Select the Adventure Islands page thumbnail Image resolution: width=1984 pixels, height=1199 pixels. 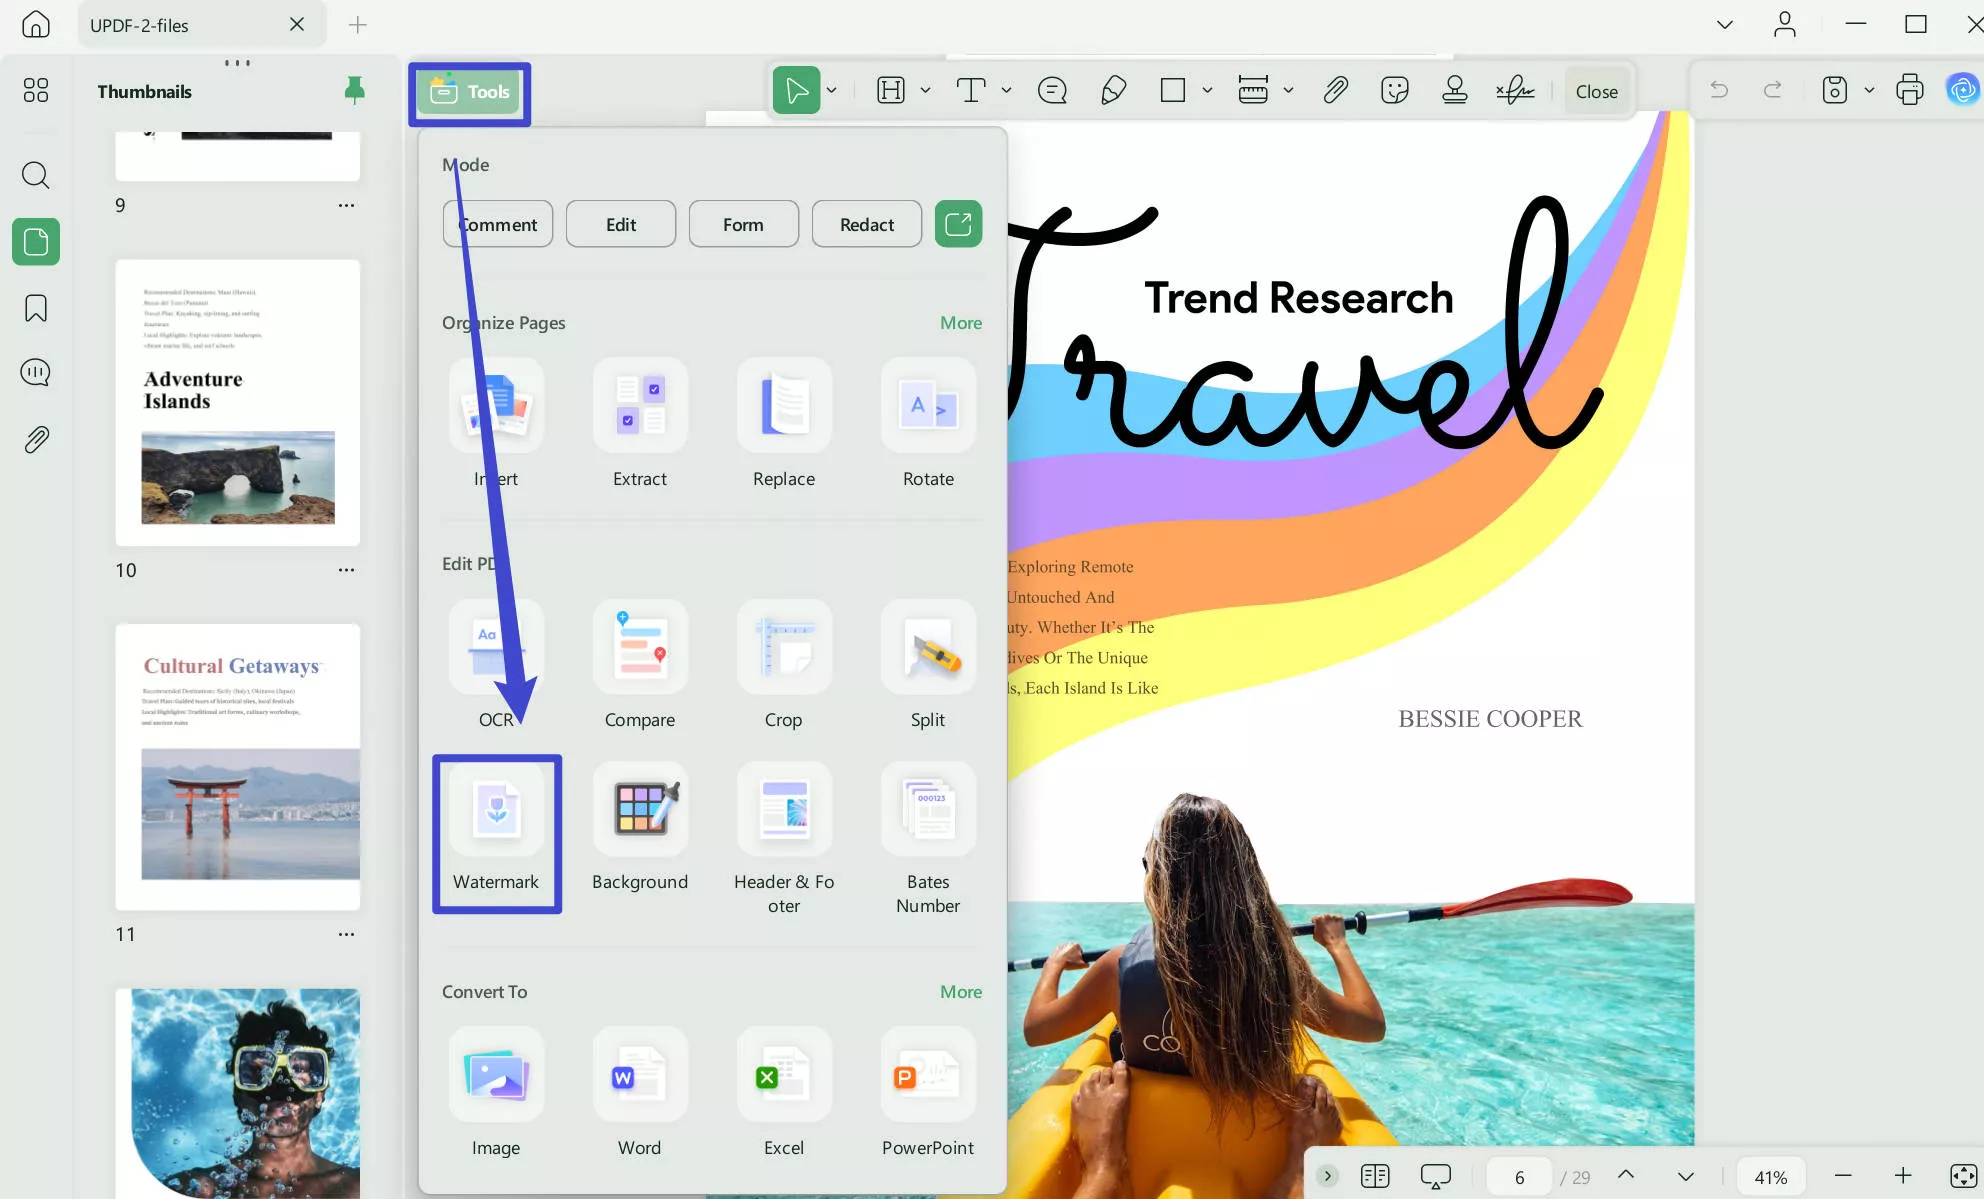(x=238, y=402)
